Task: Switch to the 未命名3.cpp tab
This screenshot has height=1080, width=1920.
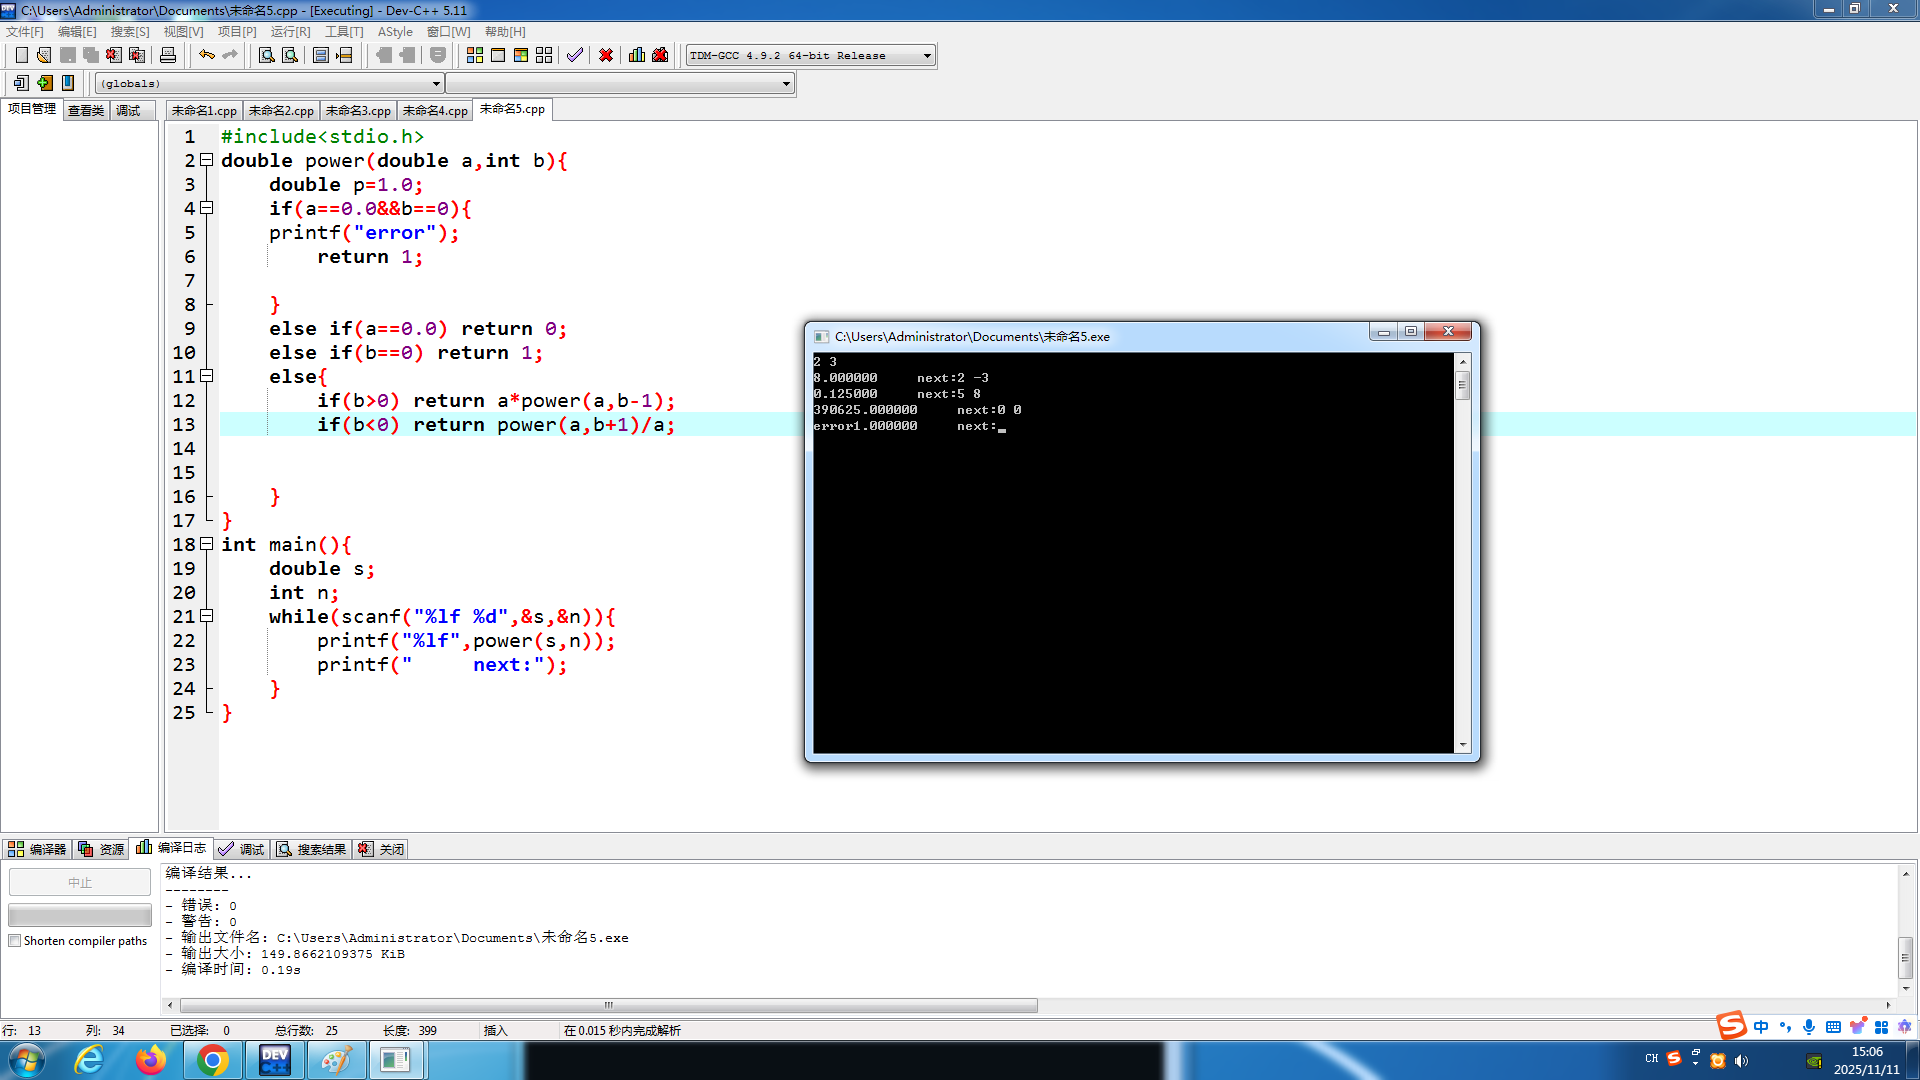Action: coord(358,111)
